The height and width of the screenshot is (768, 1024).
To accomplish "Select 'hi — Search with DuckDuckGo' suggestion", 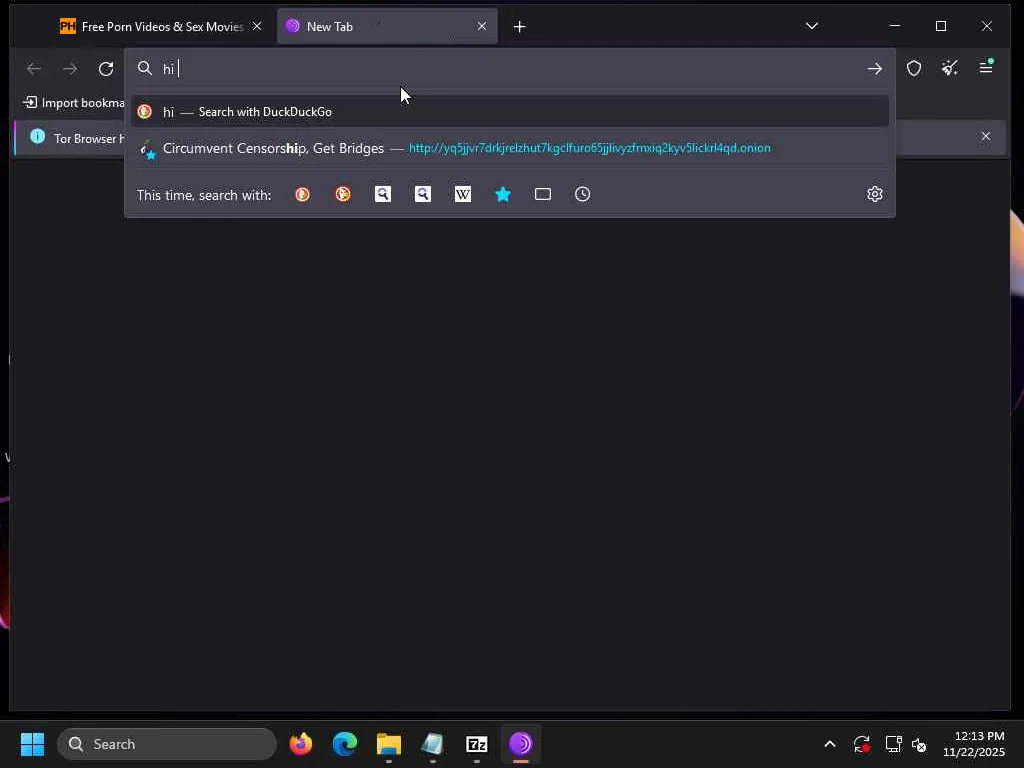I will pyautogui.click(x=509, y=112).
